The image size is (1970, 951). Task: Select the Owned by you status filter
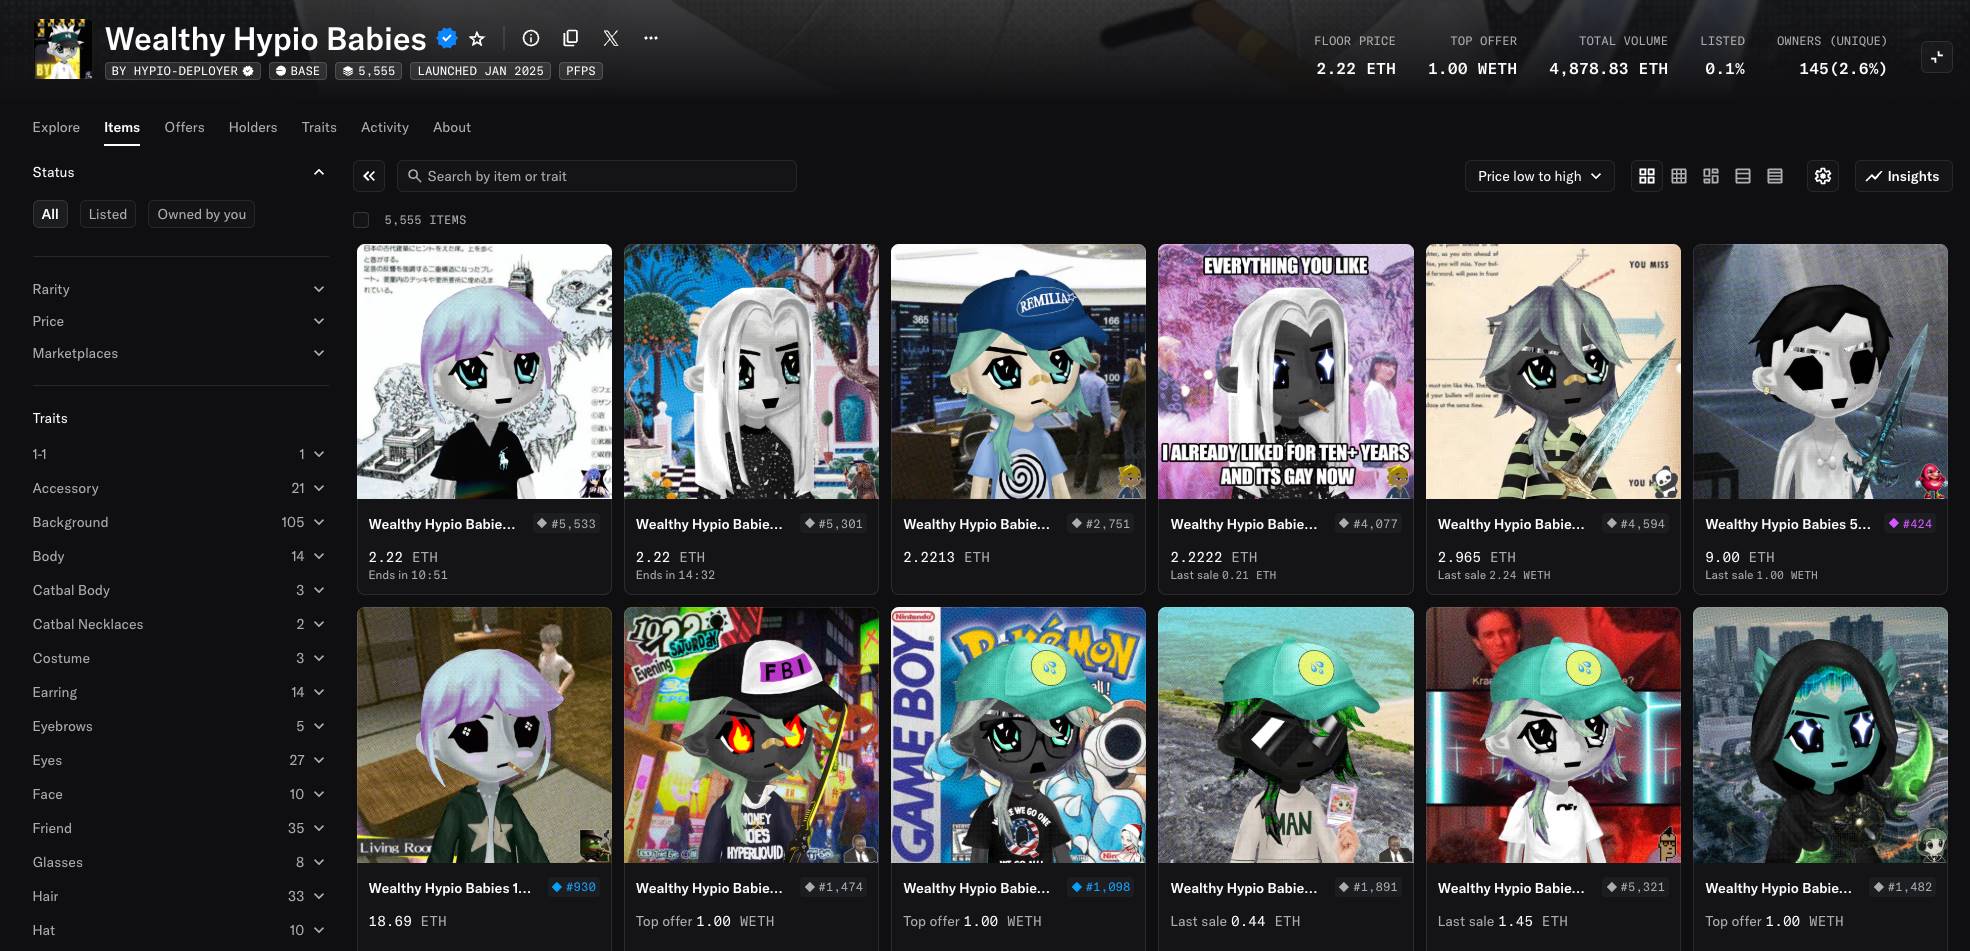click(201, 214)
